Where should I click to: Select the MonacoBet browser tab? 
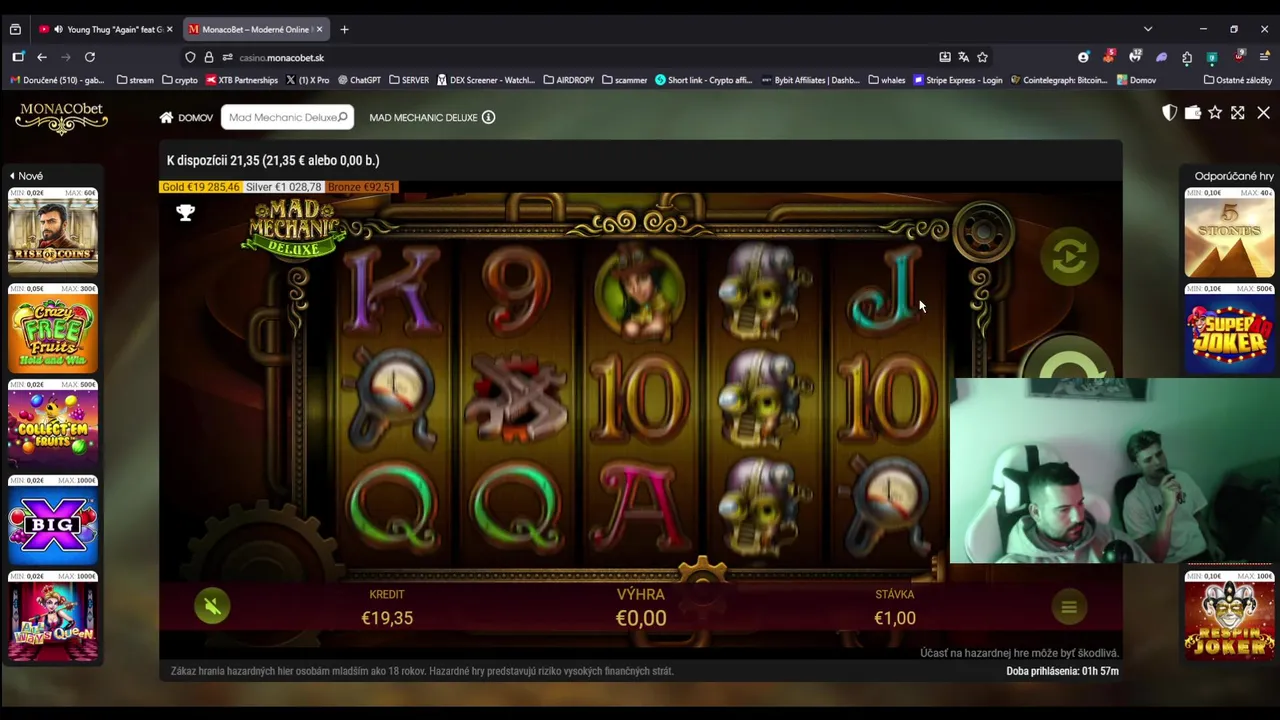(254, 29)
